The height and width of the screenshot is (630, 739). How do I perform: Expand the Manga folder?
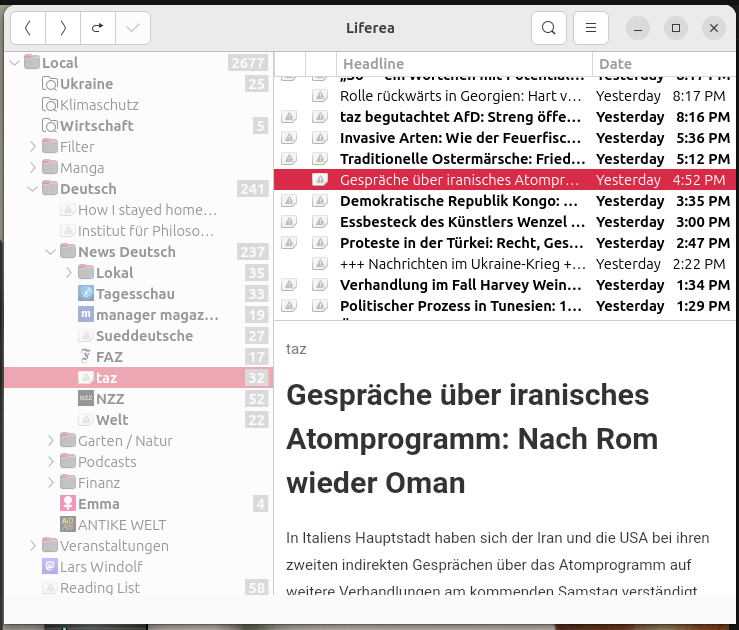pos(33,168)
